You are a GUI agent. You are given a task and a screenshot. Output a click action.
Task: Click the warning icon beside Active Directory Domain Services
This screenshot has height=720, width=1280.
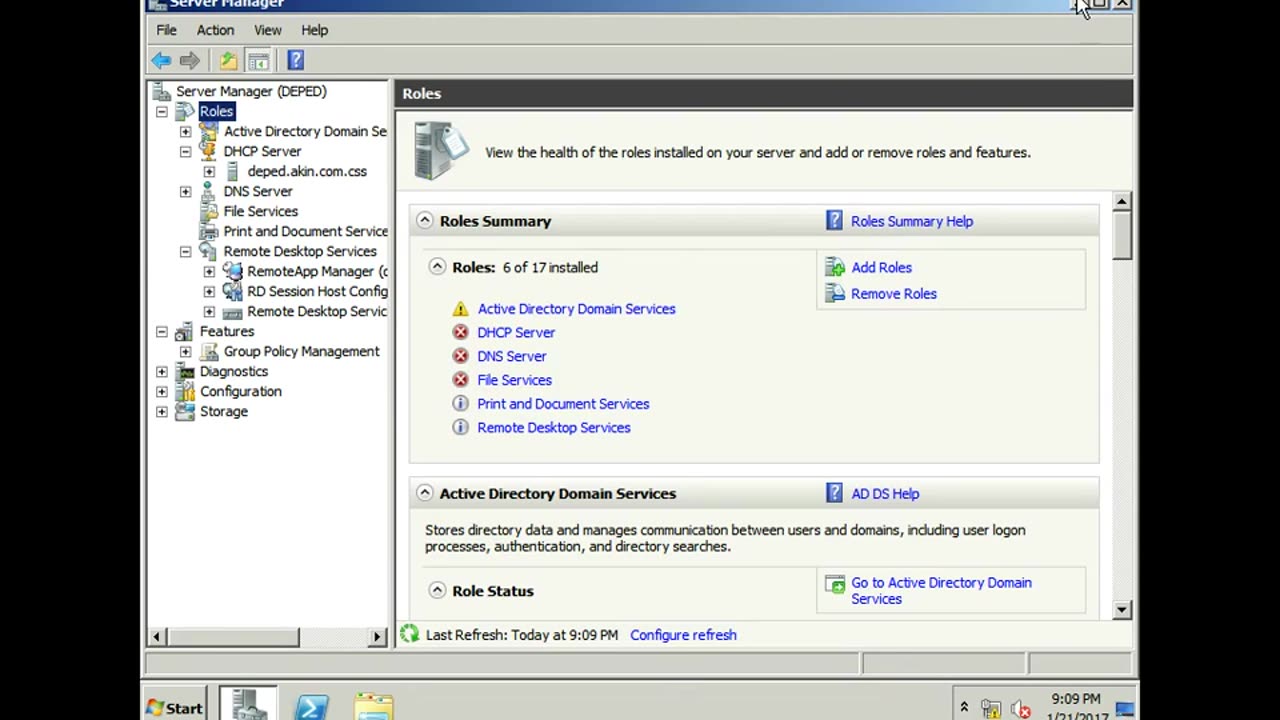tap(460, 309)
